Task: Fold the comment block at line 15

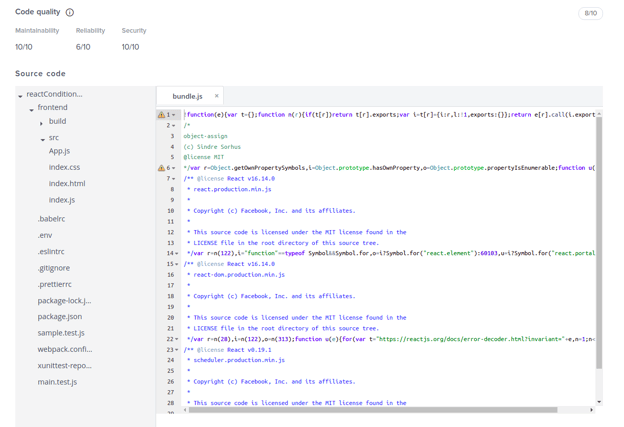Action: tap(176, 264)
